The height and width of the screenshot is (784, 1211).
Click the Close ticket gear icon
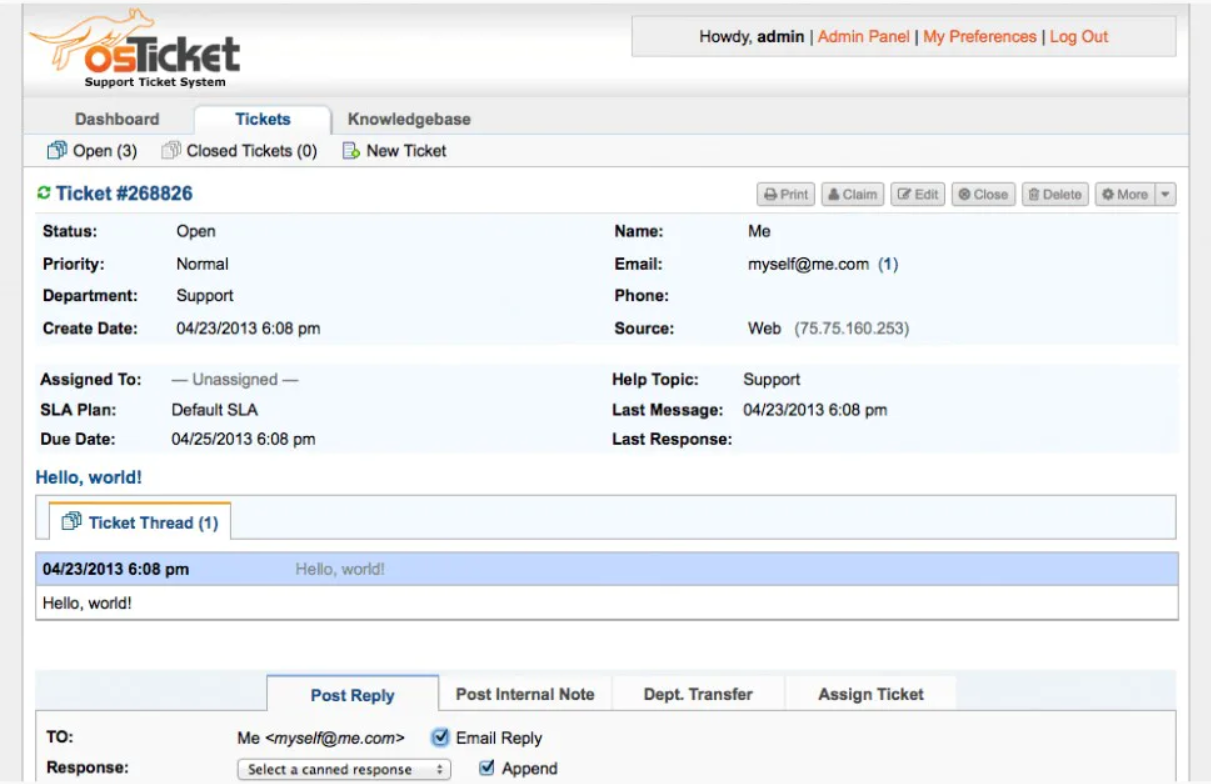pyautogui.click(x=963, y=194)
